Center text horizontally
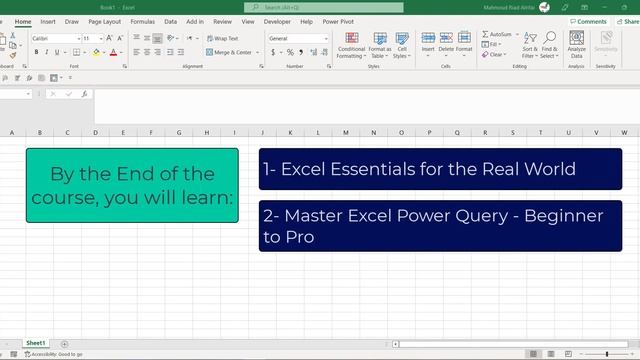Screen dimensions: 640x360 tap(147, 52)
